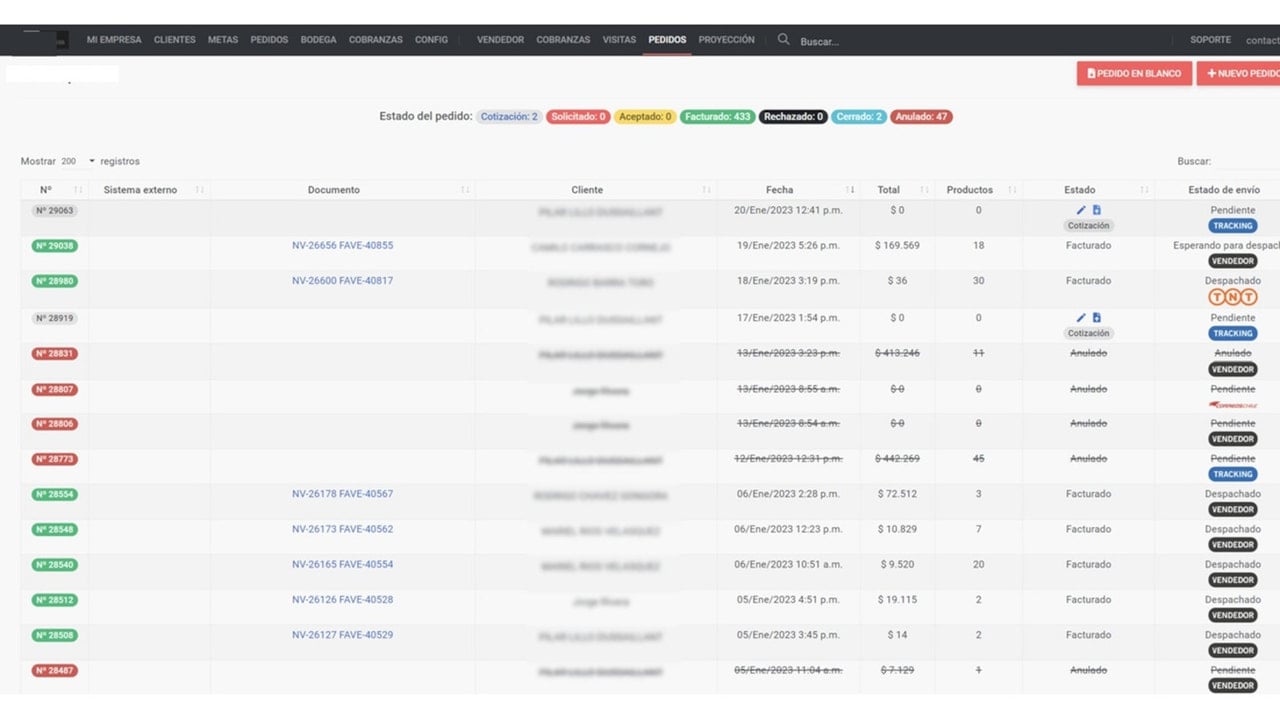The width and height of the screenshot is (1280, 720).
Task: Sort by the Fecha column sort arrows
Action: coord(851,190)
